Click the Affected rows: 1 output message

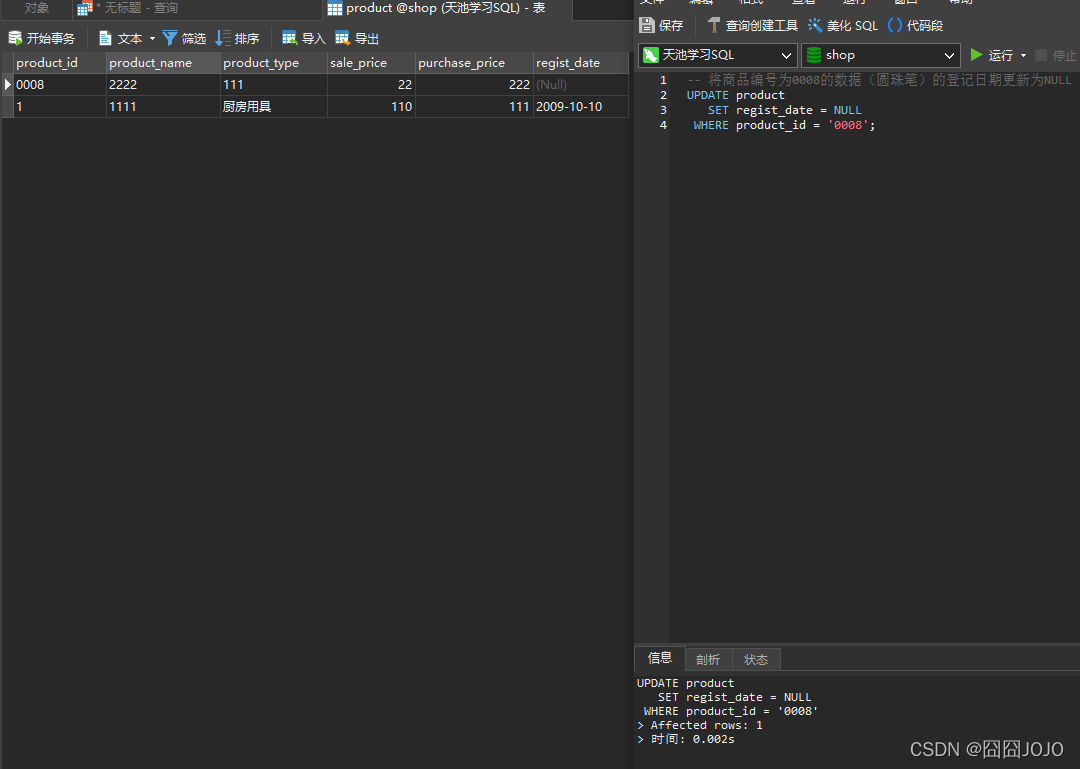(700, 725)
